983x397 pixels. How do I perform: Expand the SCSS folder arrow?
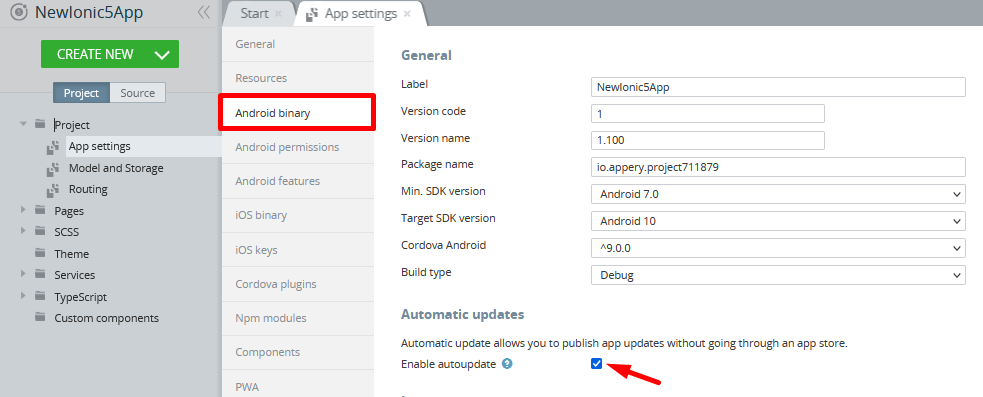point(23,231)
